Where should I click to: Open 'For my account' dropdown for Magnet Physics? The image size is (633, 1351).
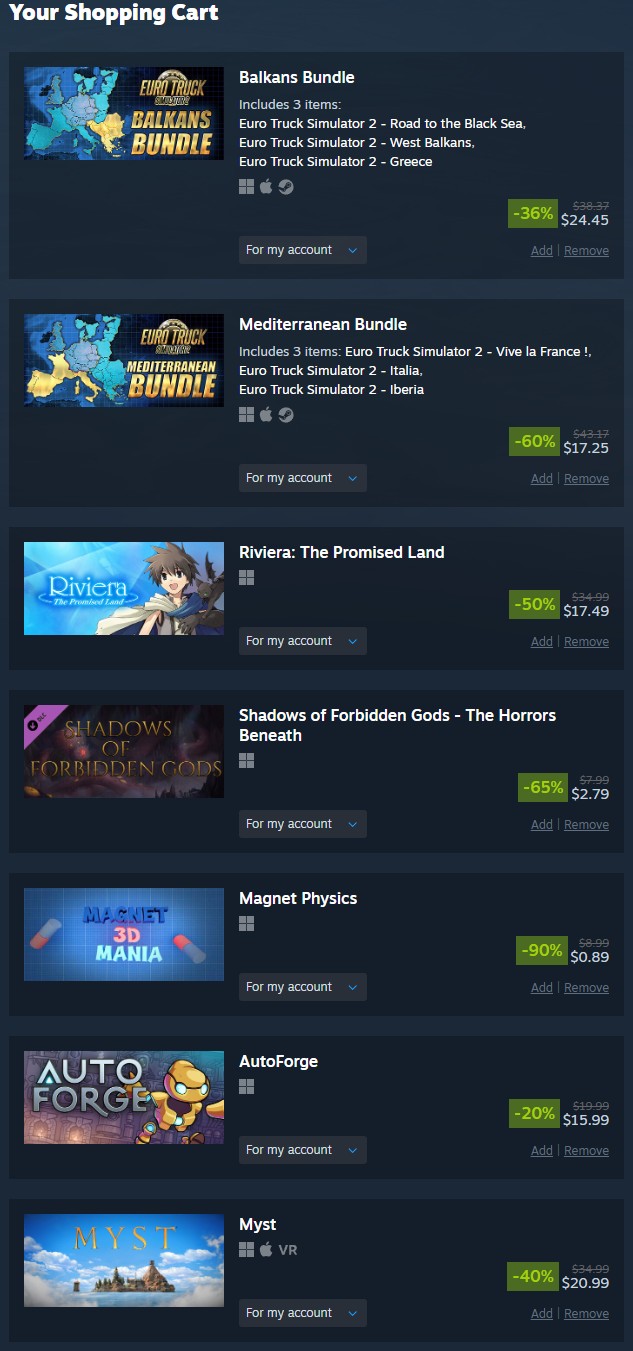[x=302, y=987]
